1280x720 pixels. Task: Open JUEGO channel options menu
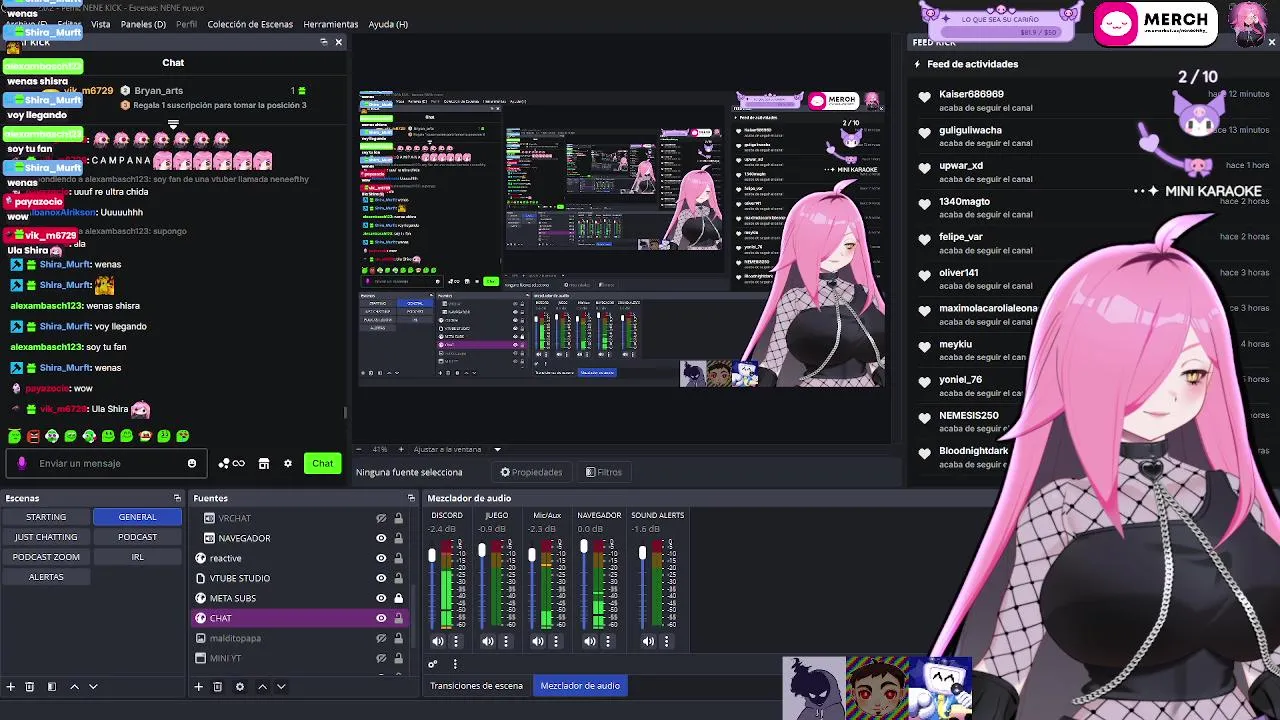pyautogui.click(x=506, y=641)
